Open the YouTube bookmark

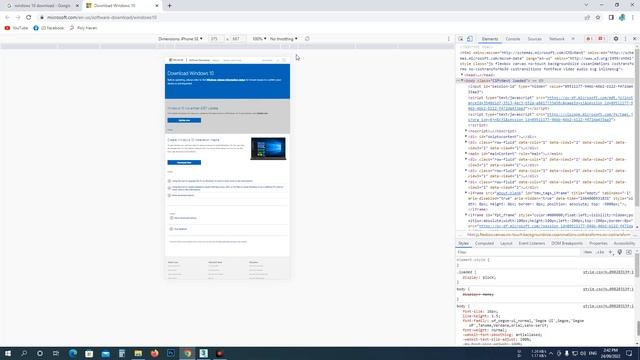[16, 28]
